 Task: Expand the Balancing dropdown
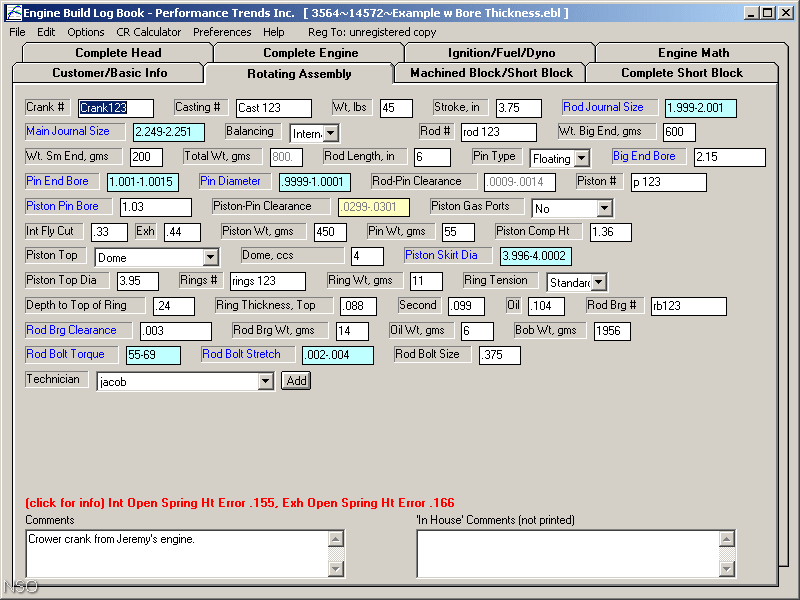(331, 134)
